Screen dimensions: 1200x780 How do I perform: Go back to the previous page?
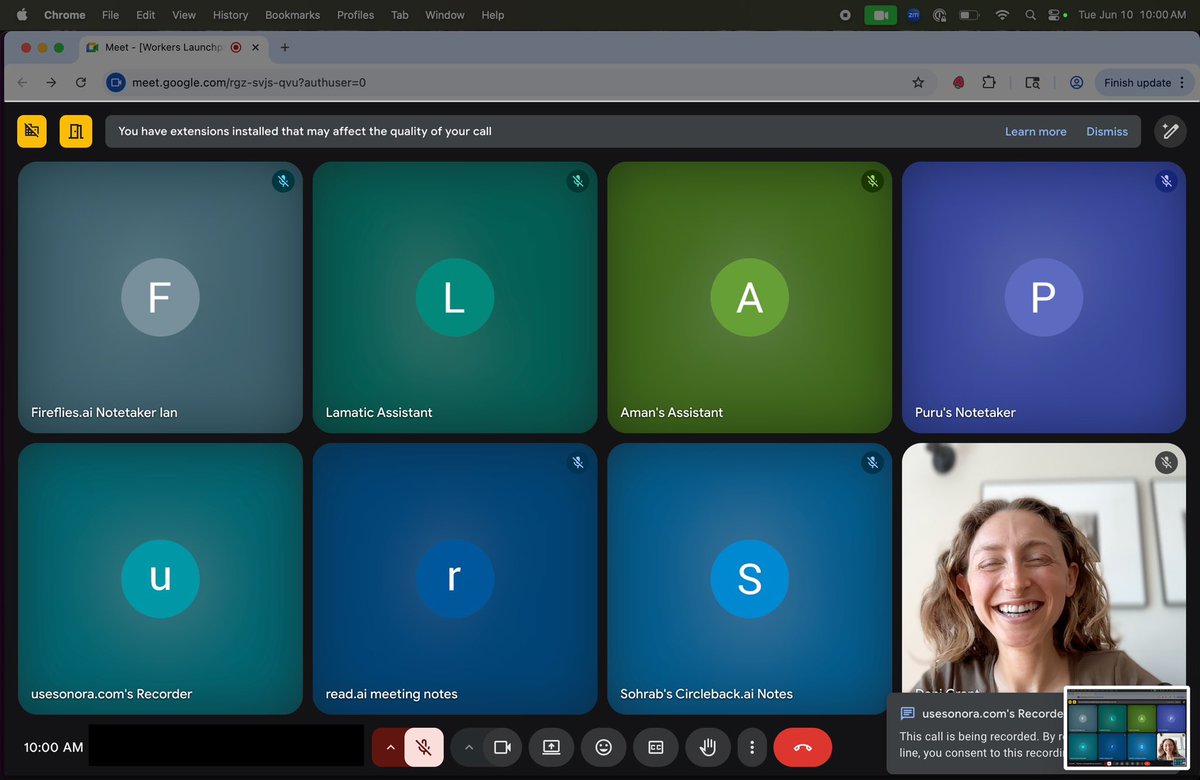pos(22,83)
